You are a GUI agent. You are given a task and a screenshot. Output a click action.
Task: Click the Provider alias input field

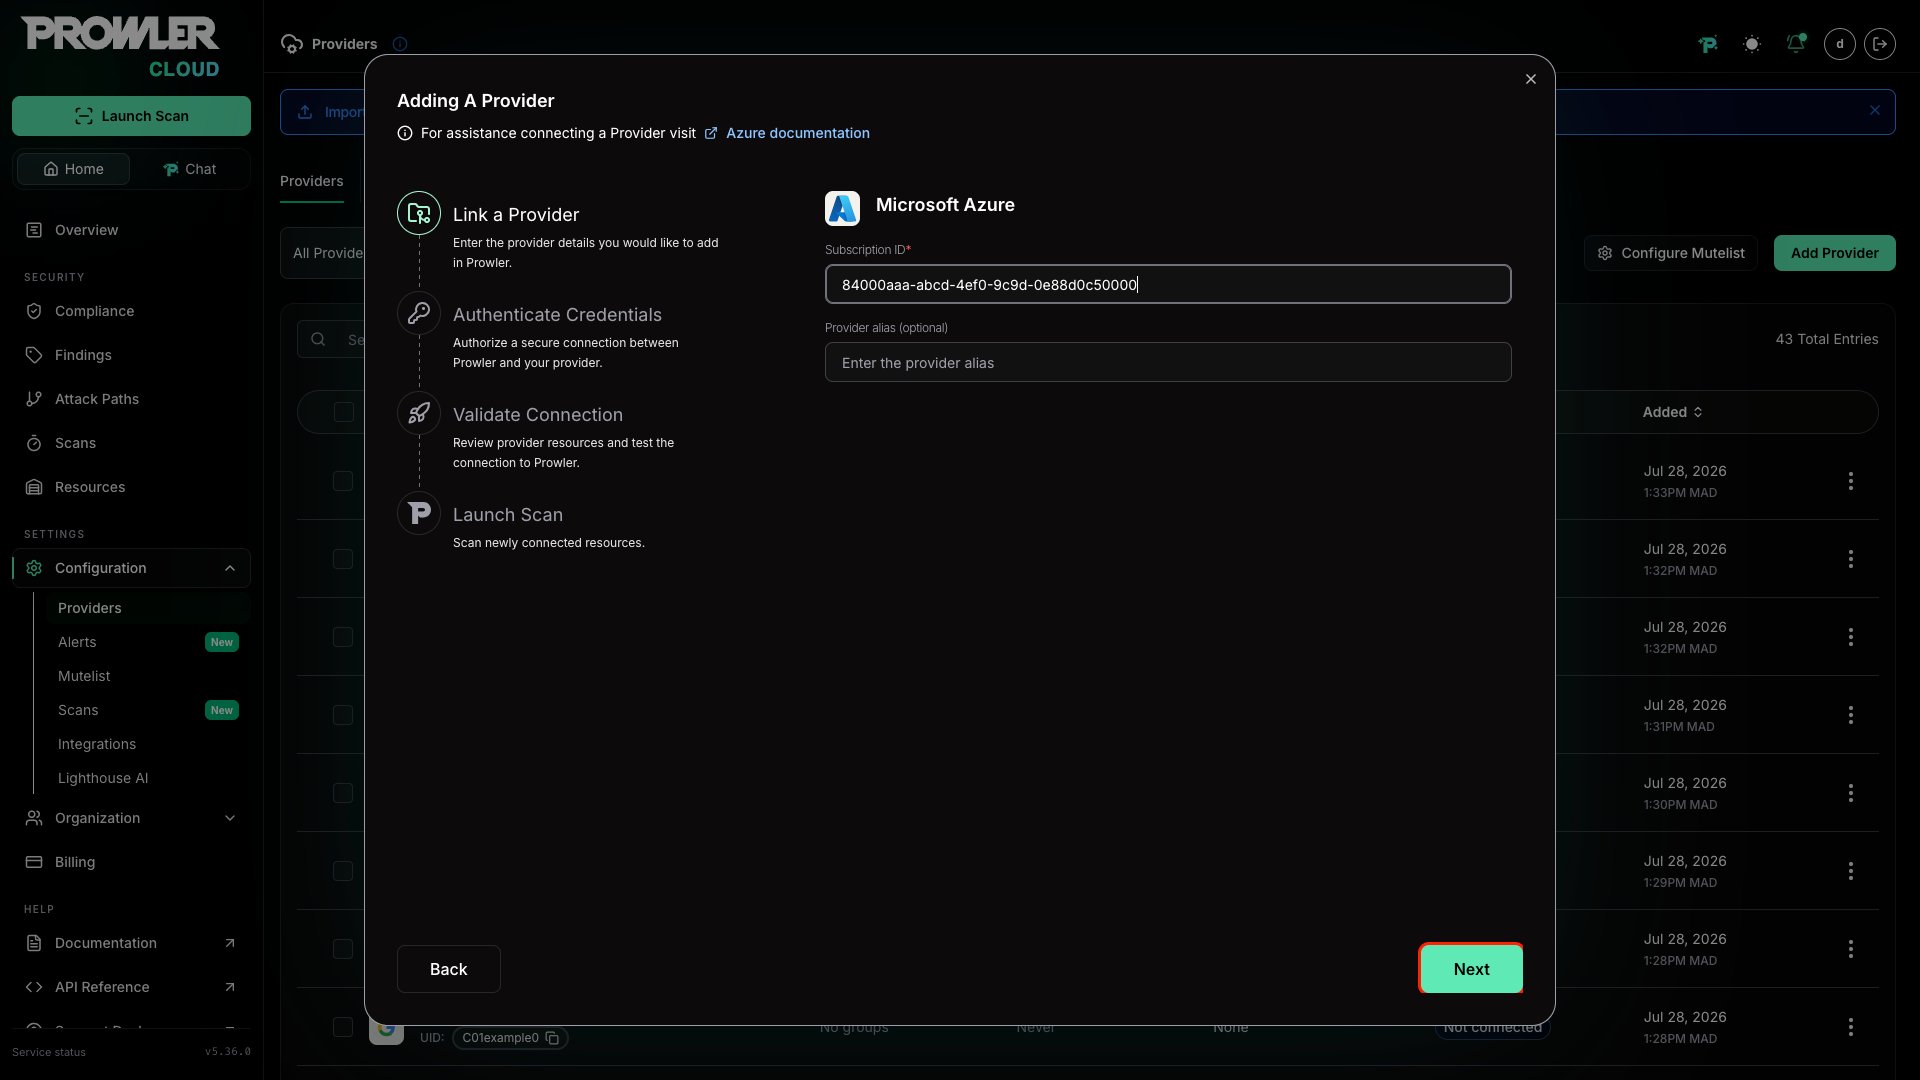[x=1168, y=362]
